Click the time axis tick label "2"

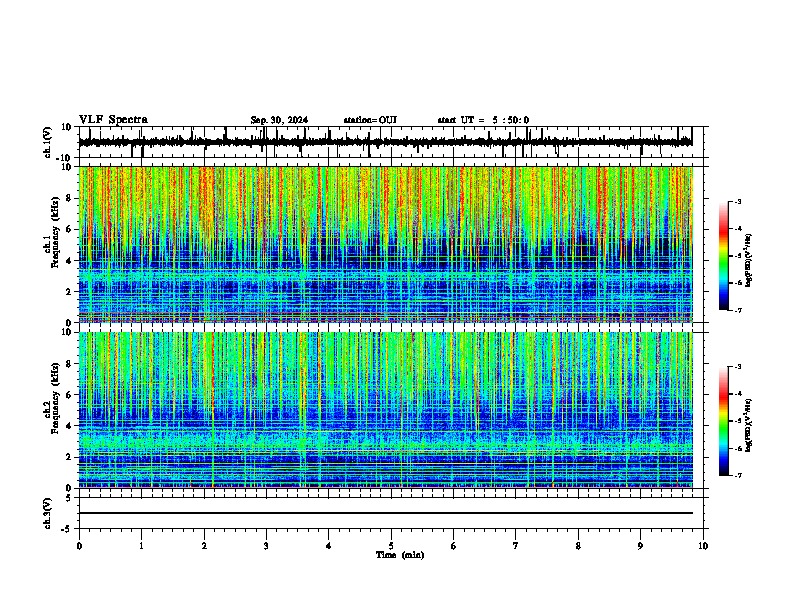pyautogui.click(x=204, y=546)
